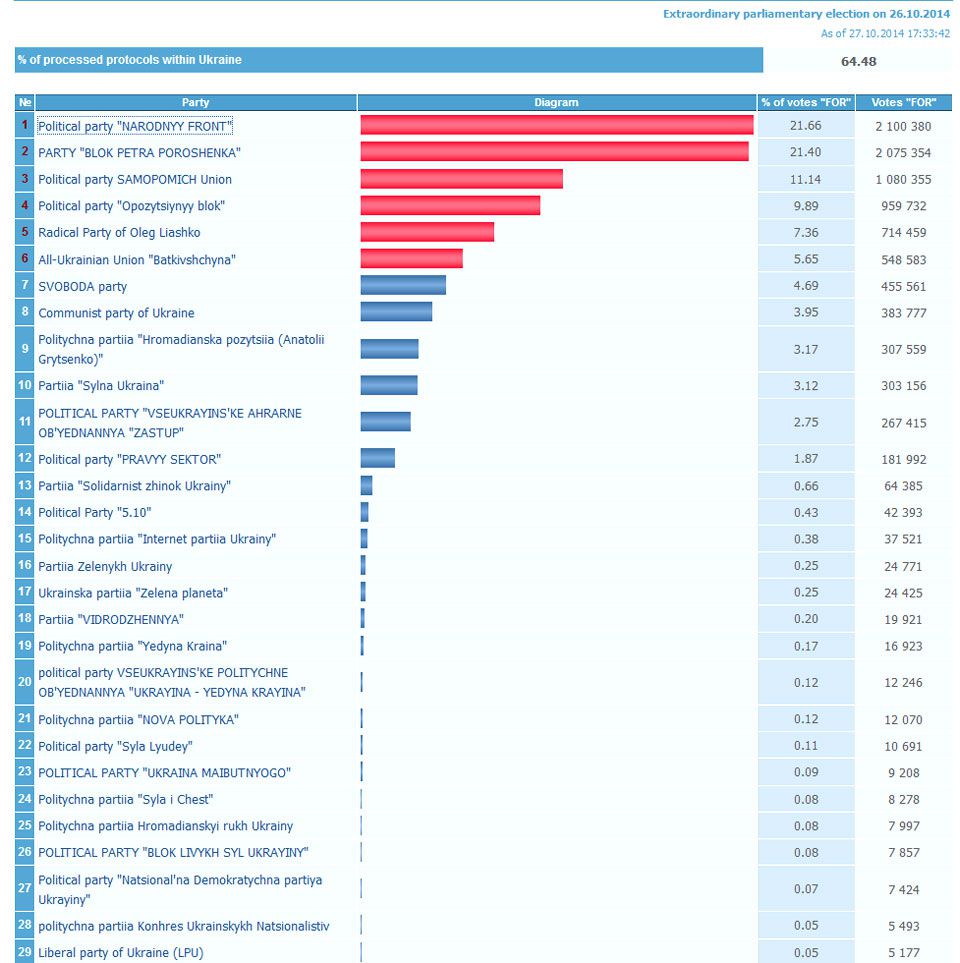Image resolution: width=960 pixels, height=963 pixels.
Task: Click the "PRAVYY SEKTOR" party link
Action: tap(129, 460)
